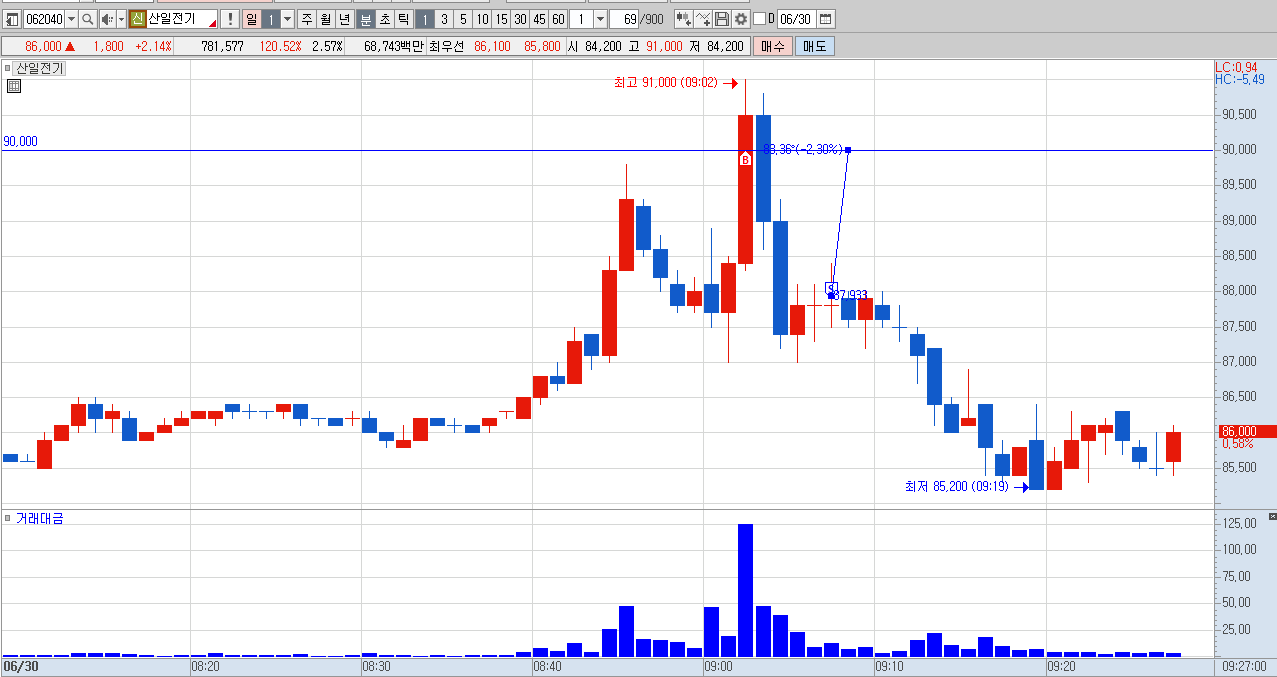This screenshot has width=1277, height=677.
Task: Click the add candlestick chart icon
Action: [x=684, y=19]
